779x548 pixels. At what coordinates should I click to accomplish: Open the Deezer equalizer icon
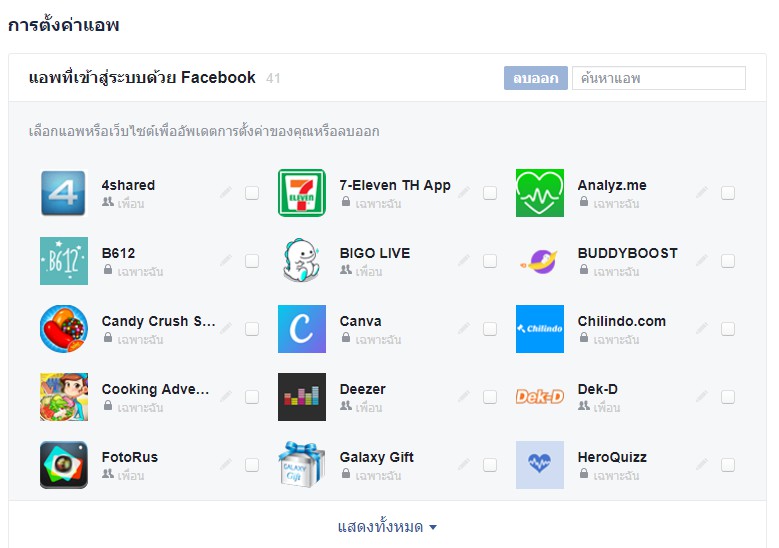click(302, 397)
